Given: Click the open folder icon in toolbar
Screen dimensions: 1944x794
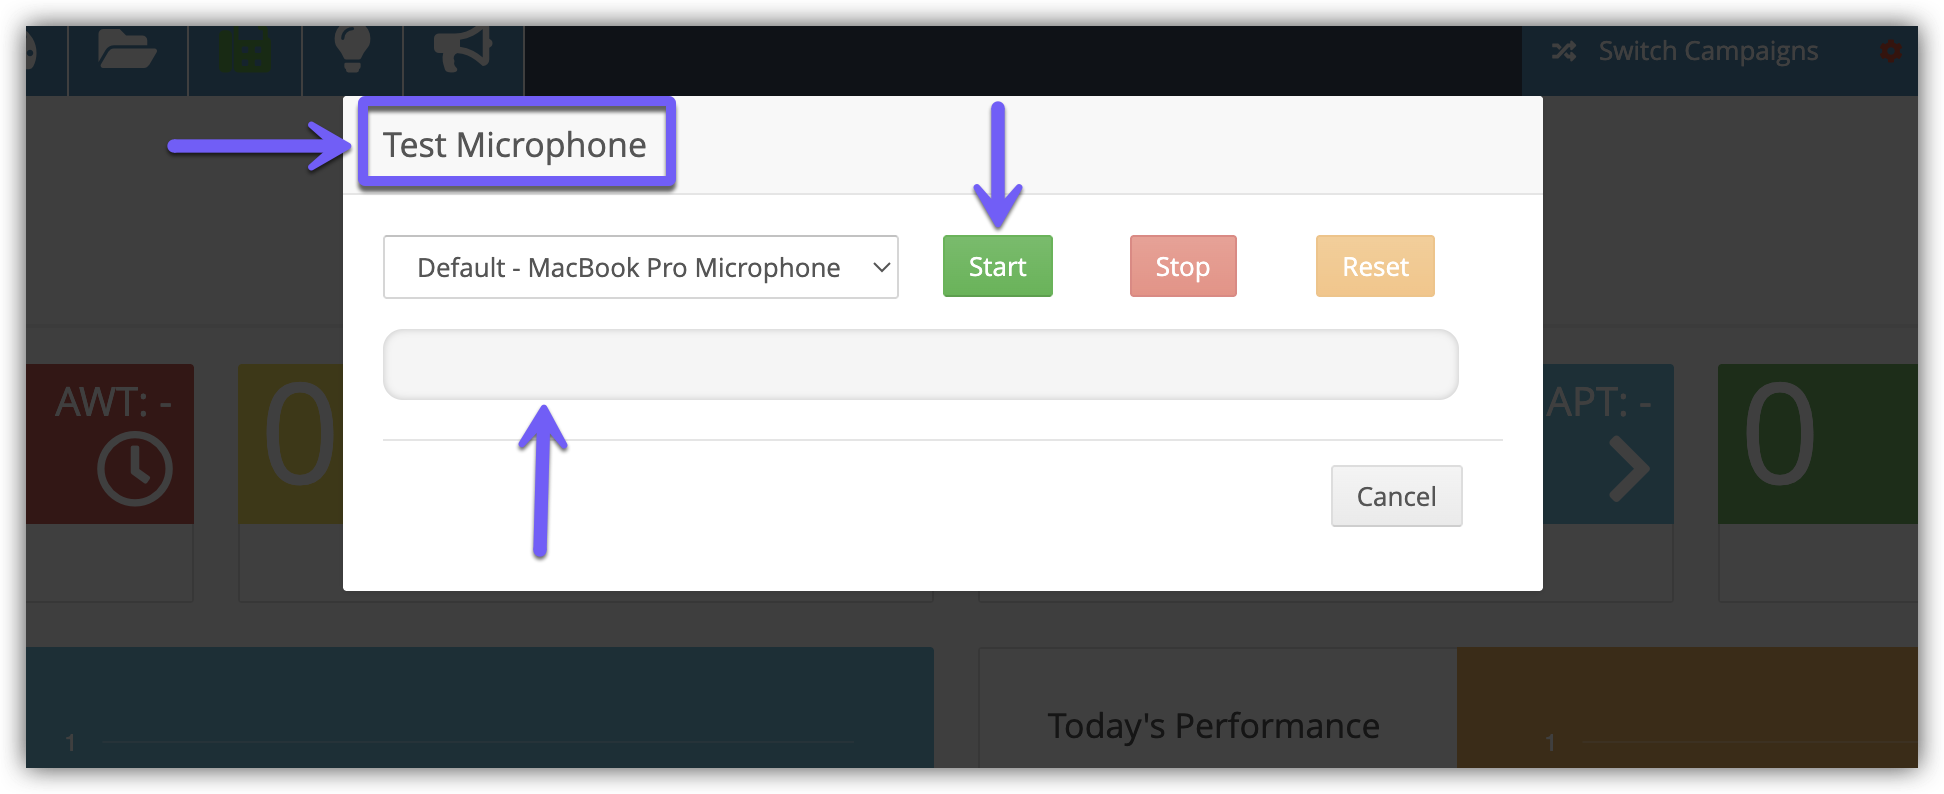Looking at the screenshot, I should point(127,51).
